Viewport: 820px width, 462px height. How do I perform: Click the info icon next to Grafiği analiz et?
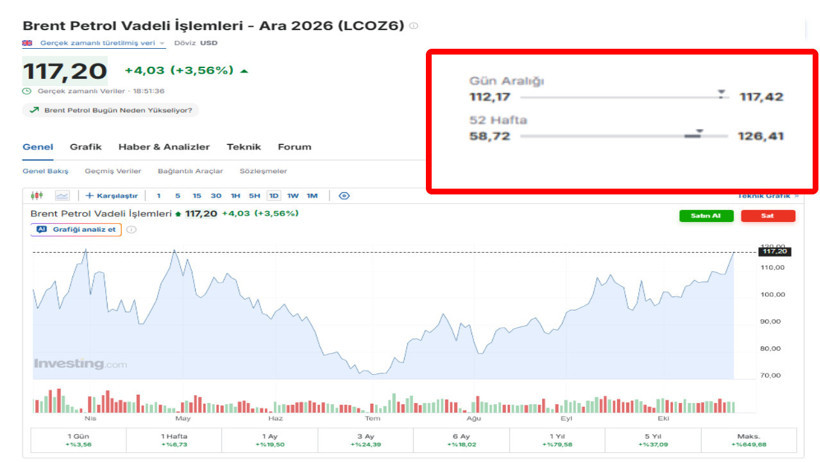click(132, 230)
